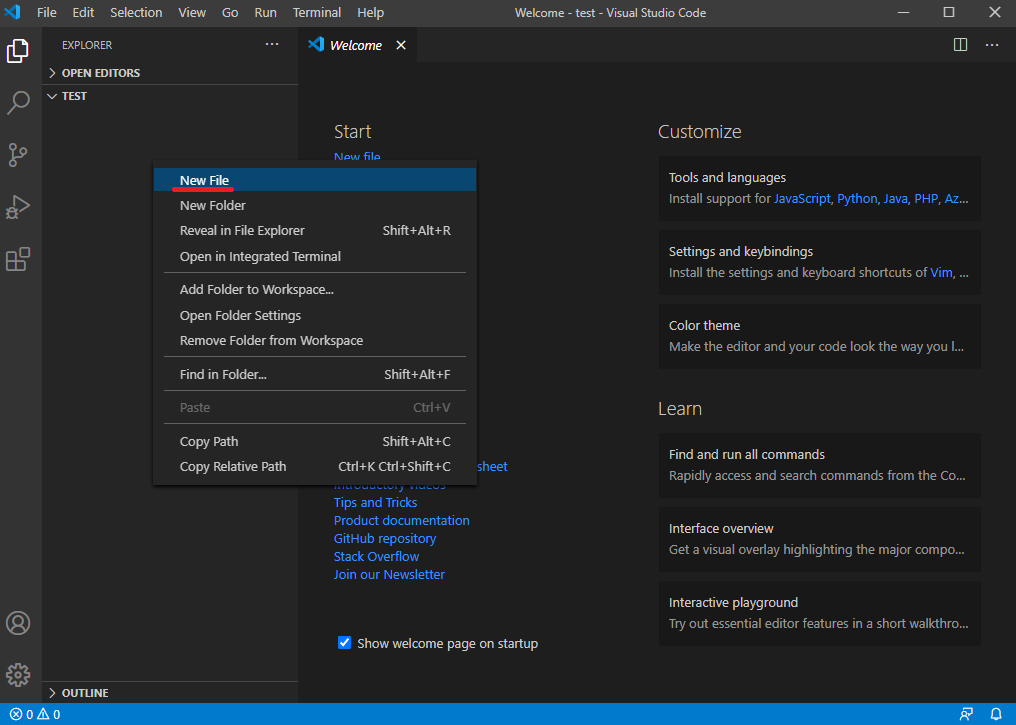
Task: Open the Interactive playground card
Action: pos(820,613)
